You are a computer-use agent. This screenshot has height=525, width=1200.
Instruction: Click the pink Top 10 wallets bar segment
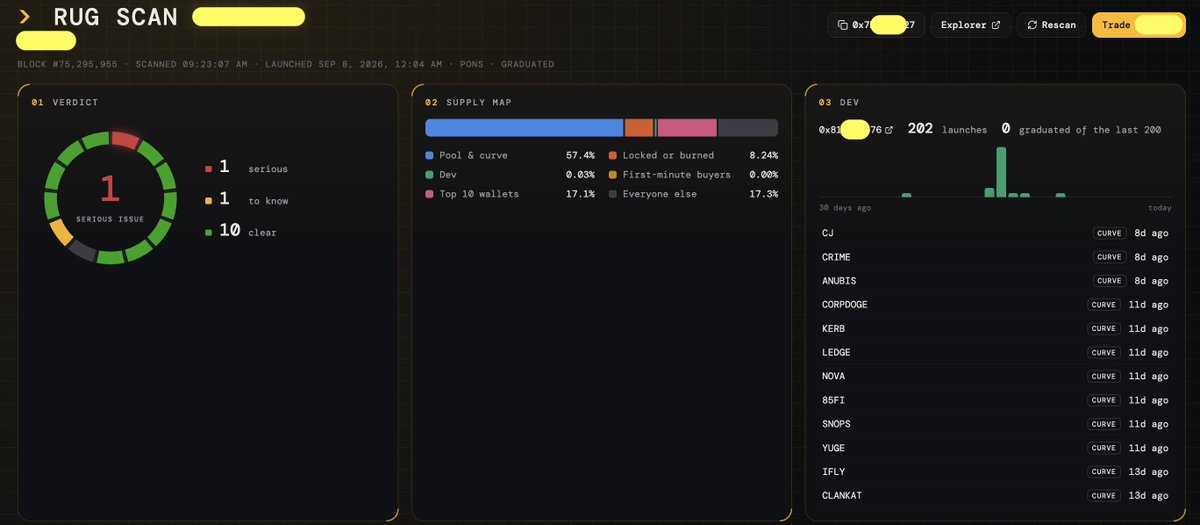(687, 127)
